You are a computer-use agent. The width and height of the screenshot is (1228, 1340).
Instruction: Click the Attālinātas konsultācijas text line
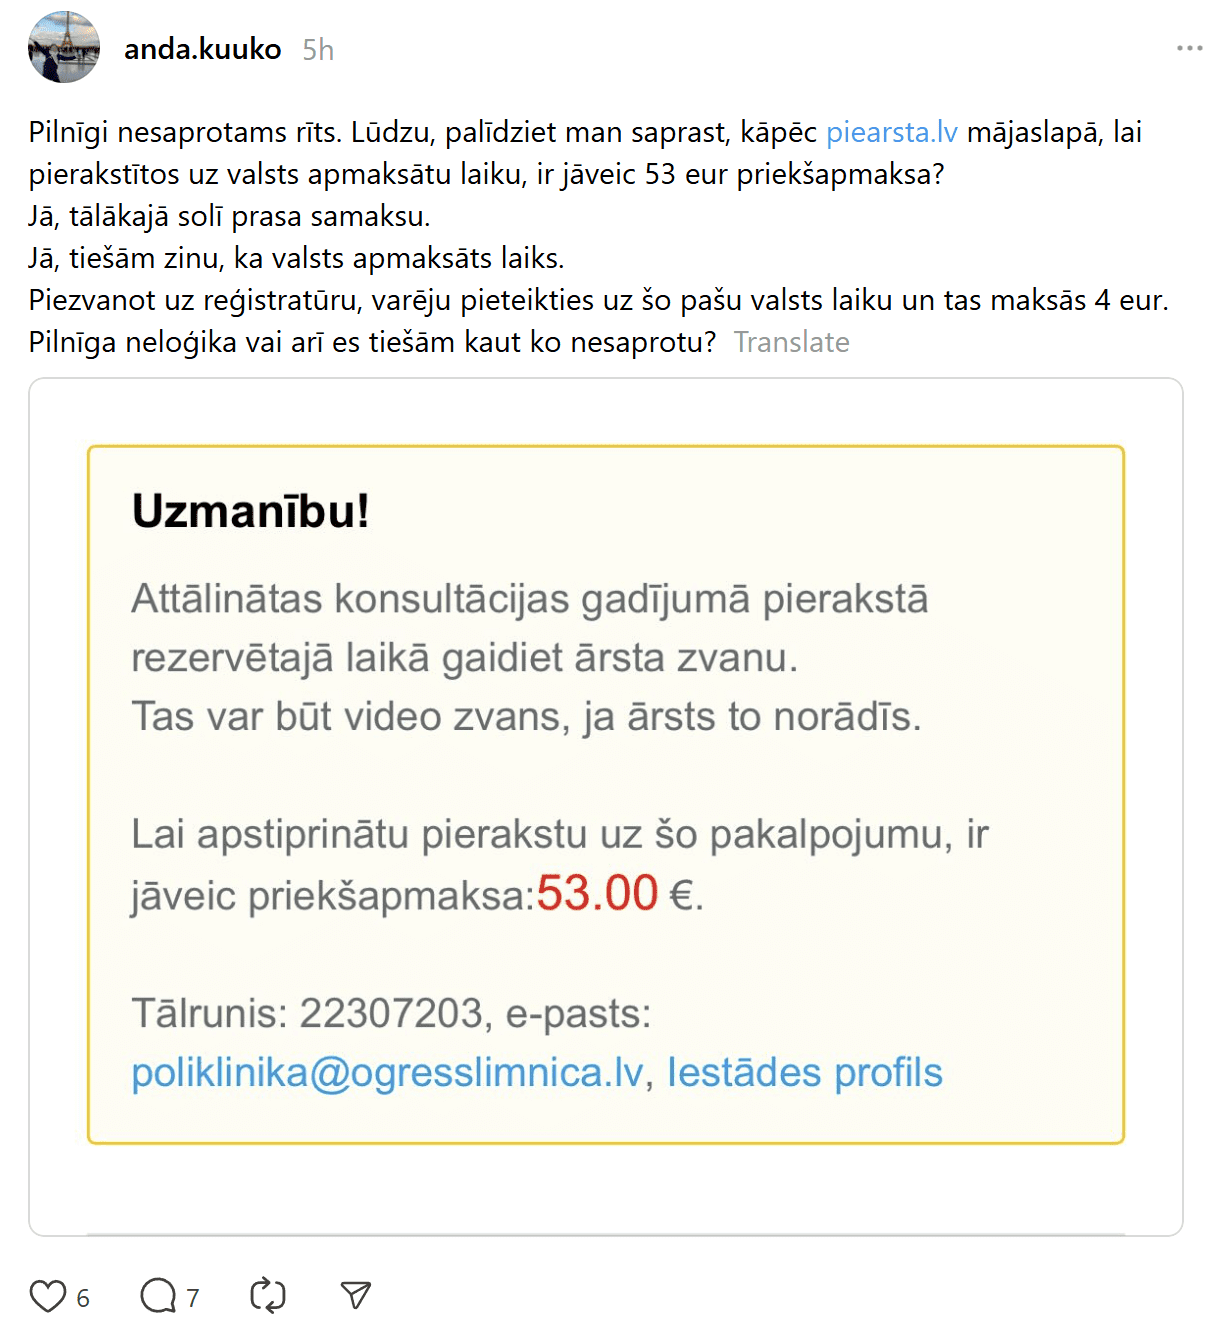click(x=529, y=599)
